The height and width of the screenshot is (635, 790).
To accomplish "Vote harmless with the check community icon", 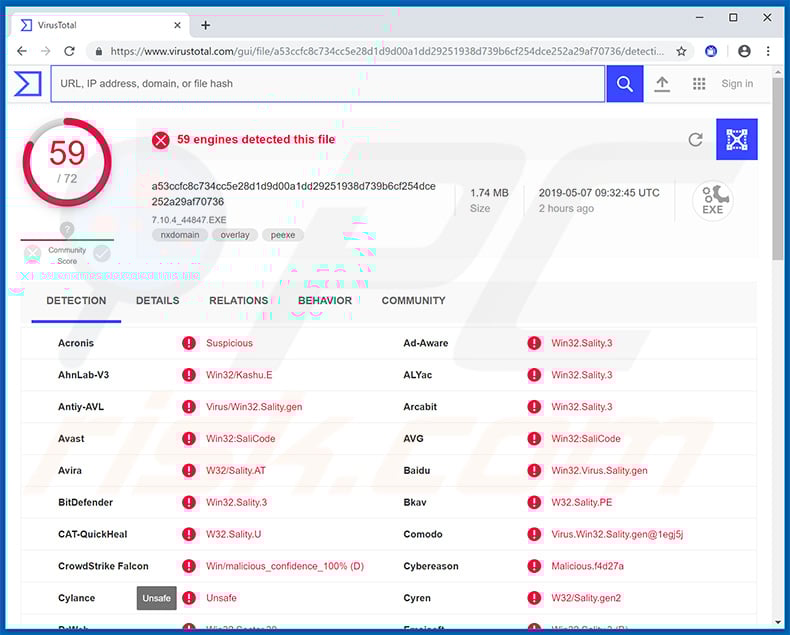I will point(102,253).
